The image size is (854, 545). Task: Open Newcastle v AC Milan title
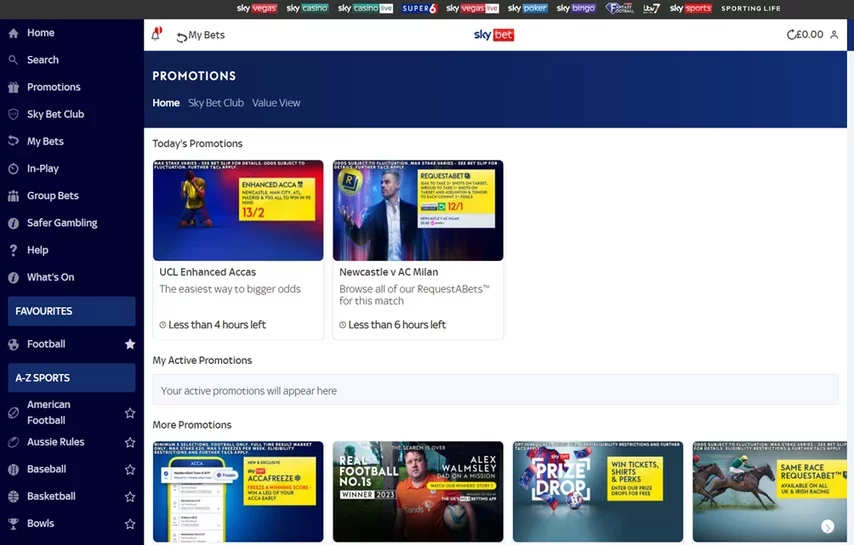click(x=388, y=272)
